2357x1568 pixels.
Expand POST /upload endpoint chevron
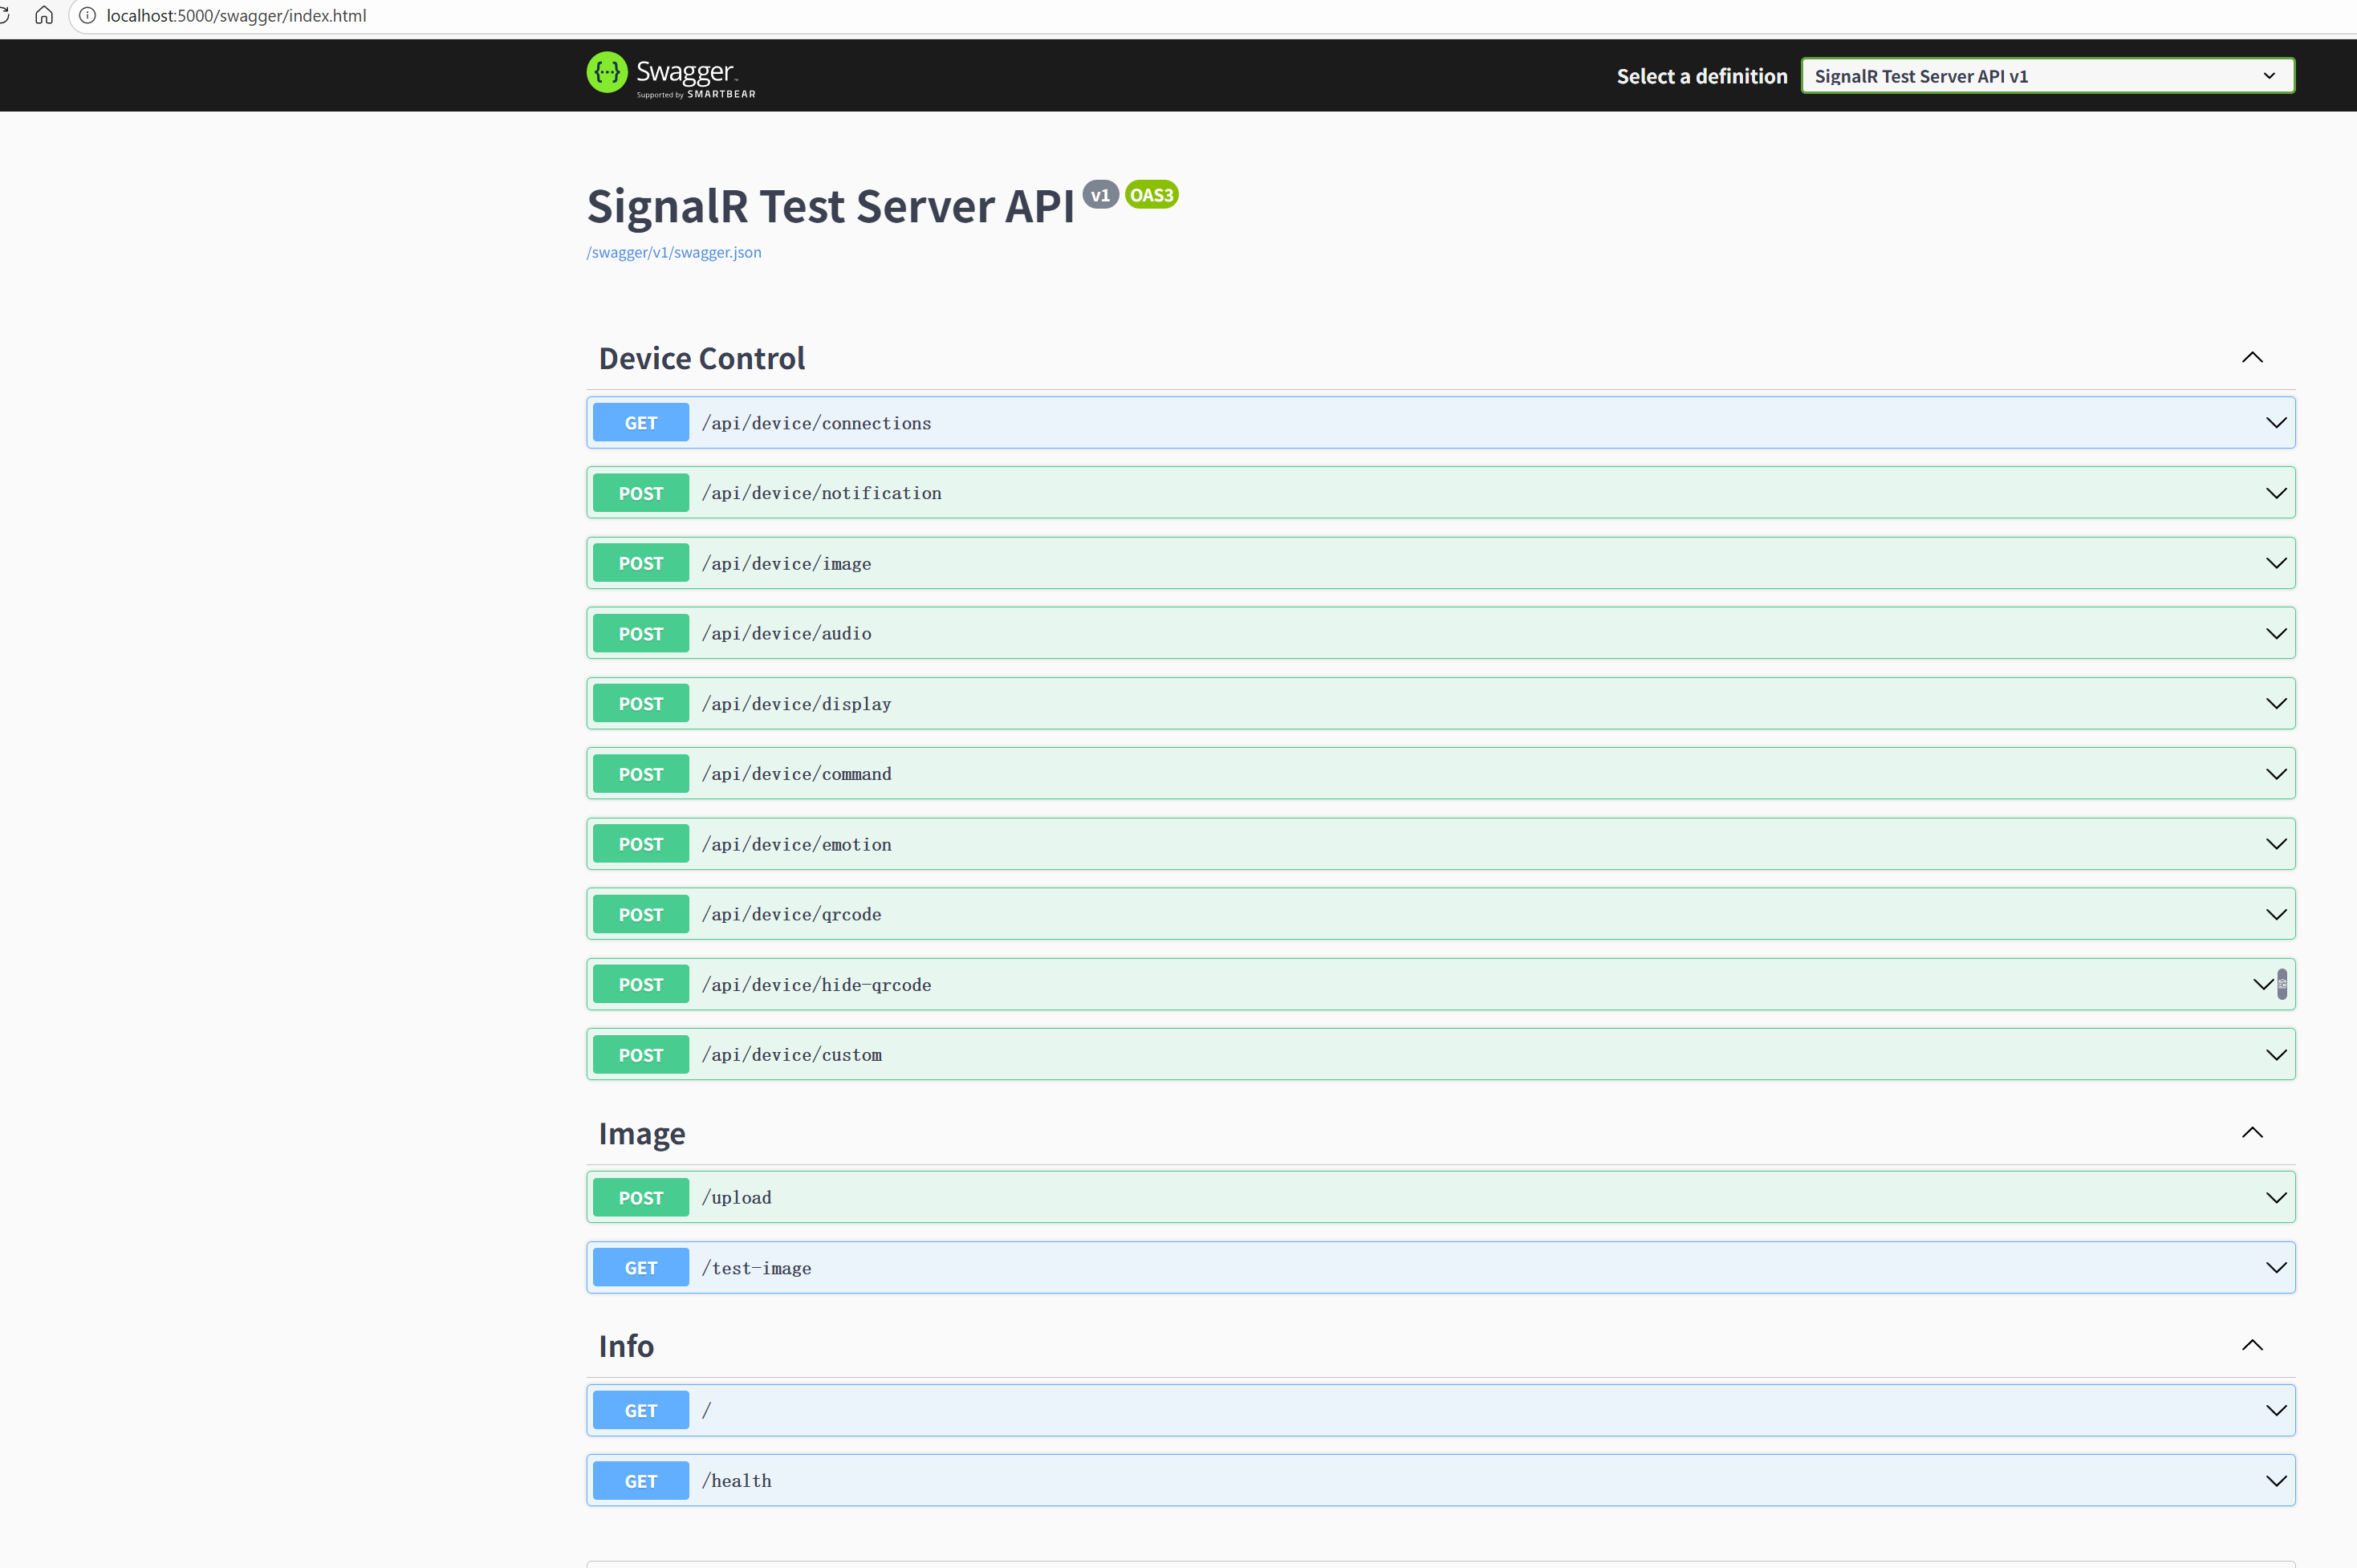(2275, 1198)
